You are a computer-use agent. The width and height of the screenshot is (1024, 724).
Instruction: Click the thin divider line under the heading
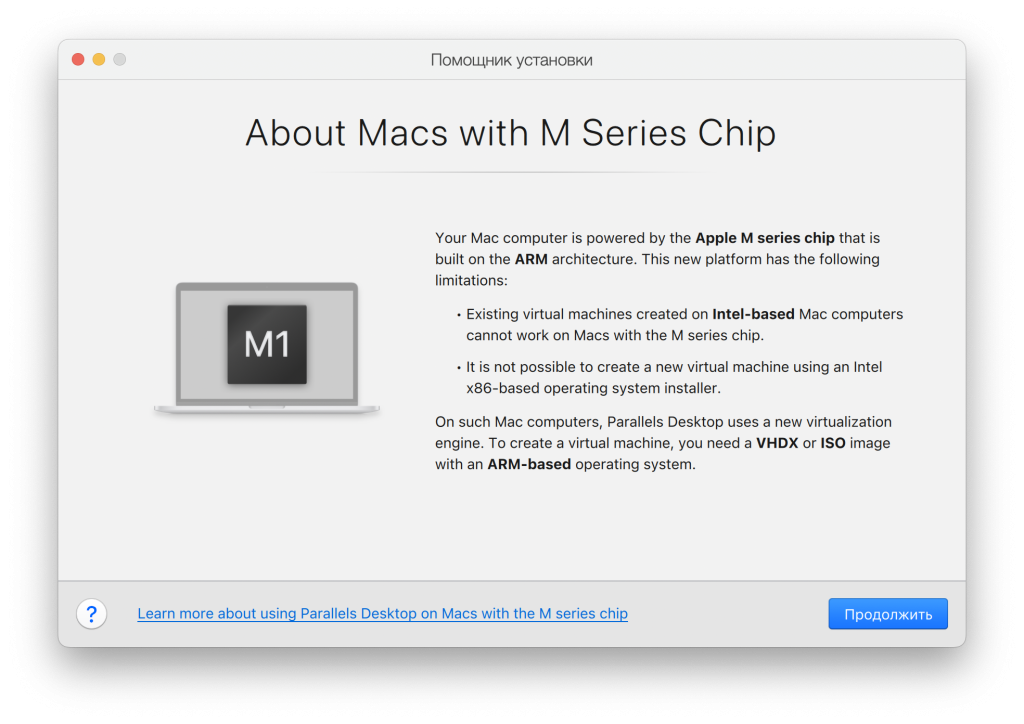point(511,173)
